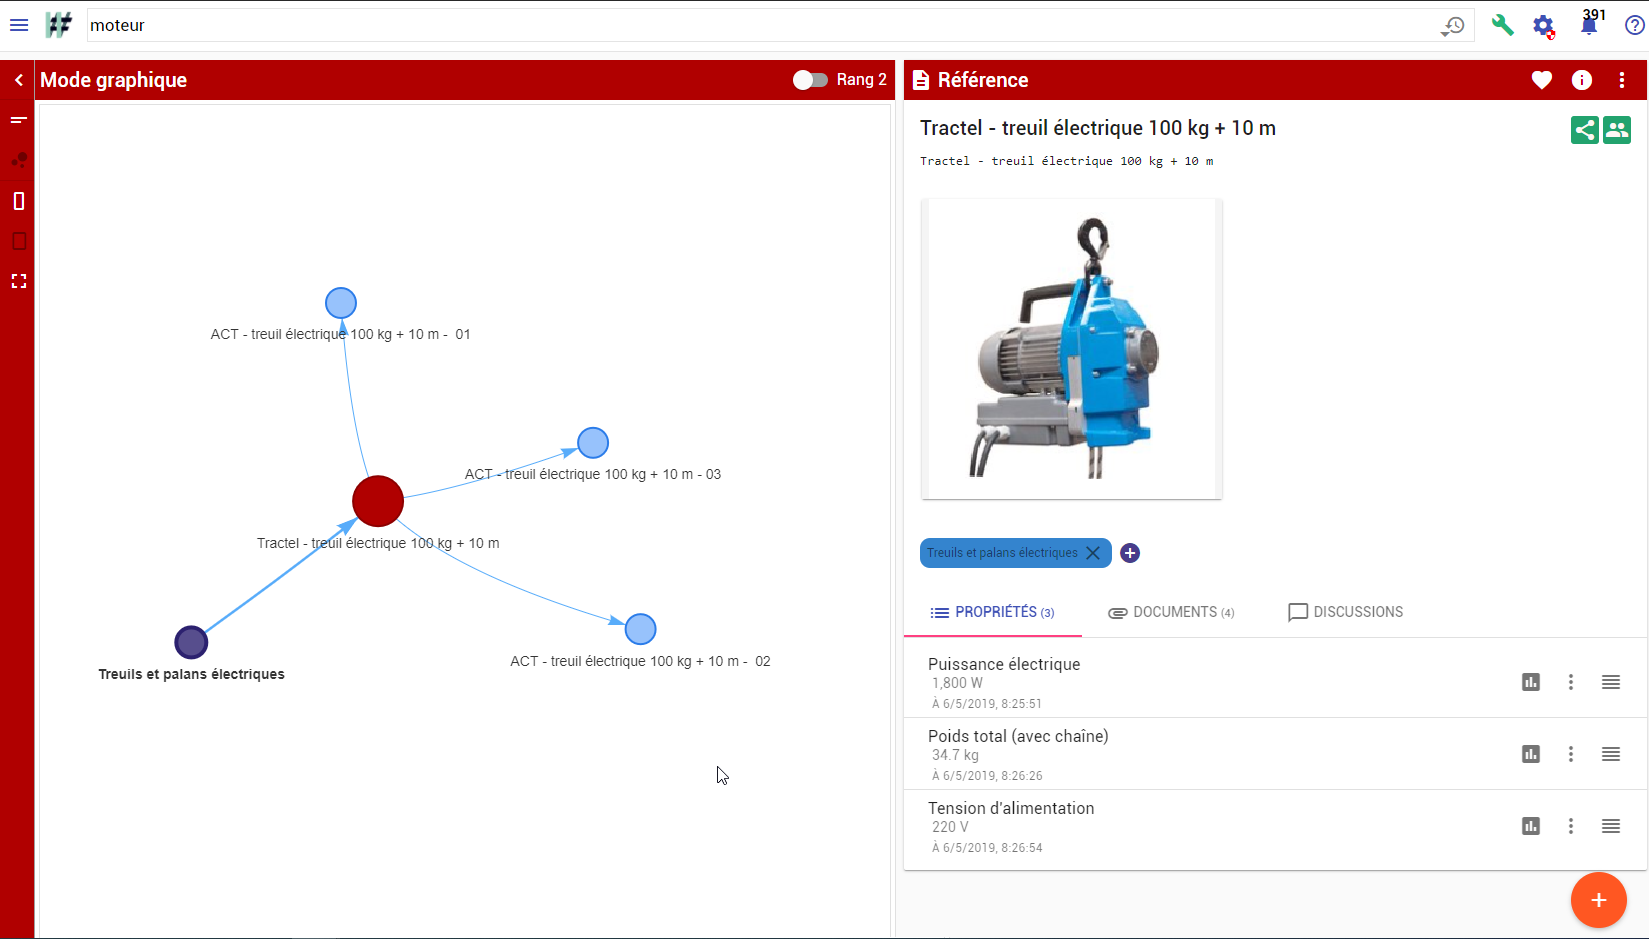Click the green share icon
1649x939 pixels.
pos(1585,130)
